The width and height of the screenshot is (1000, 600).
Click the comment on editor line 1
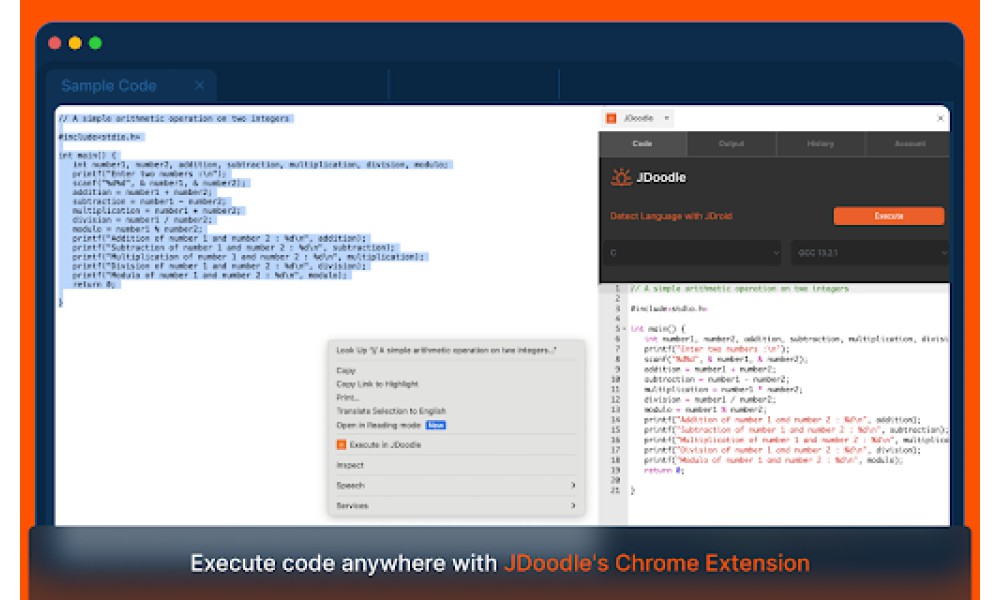click(x=739, y=289)
